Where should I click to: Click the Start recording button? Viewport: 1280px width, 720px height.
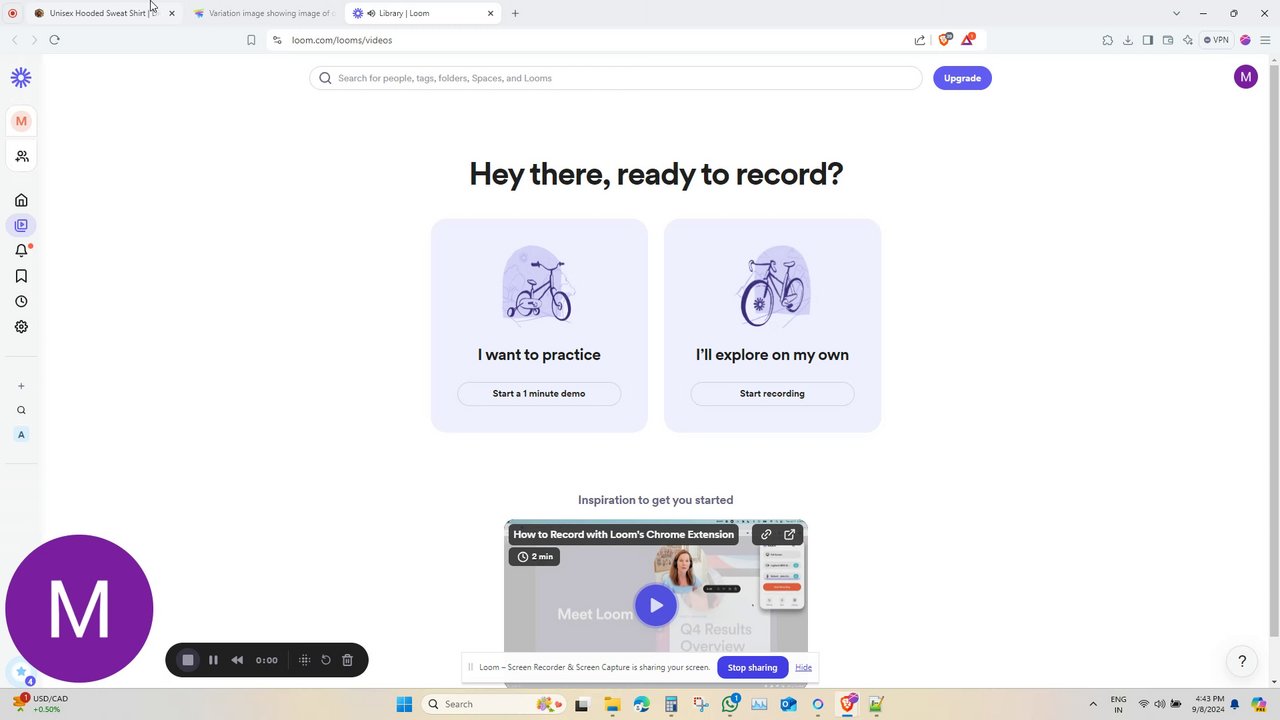(772, 393)
